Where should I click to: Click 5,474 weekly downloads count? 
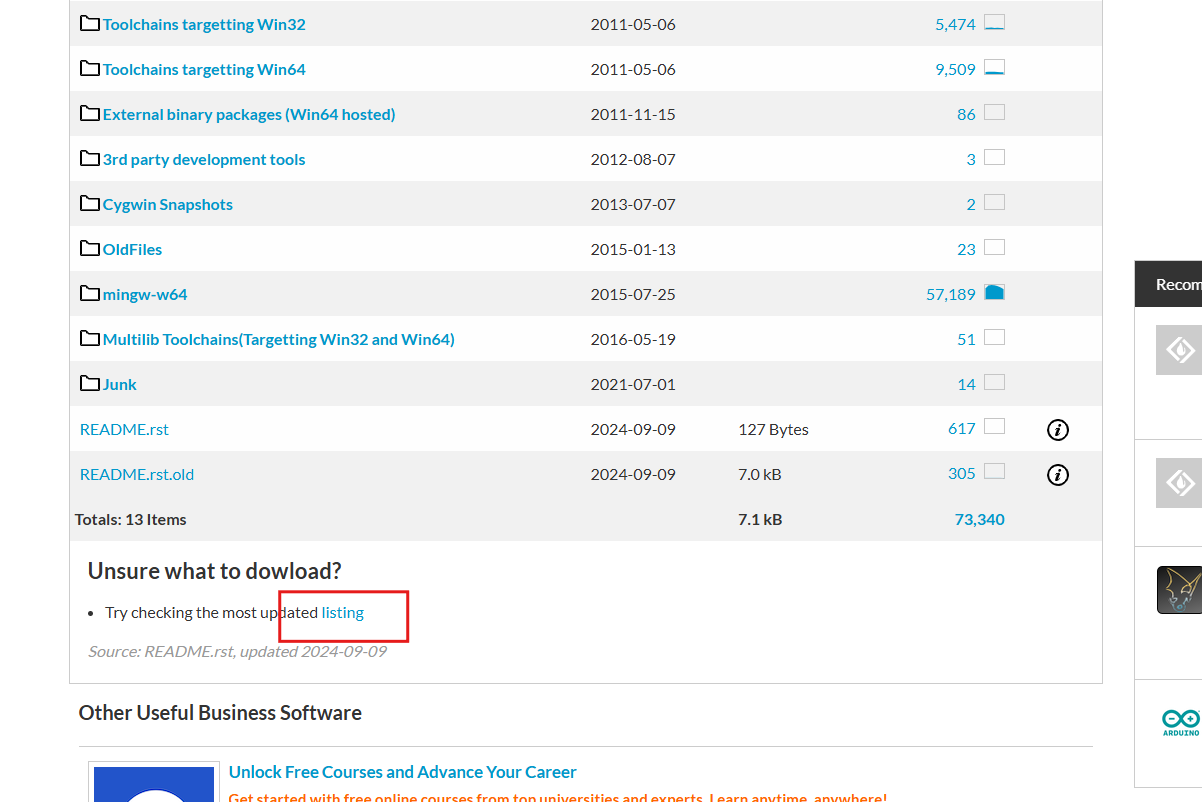coord(955,24)
